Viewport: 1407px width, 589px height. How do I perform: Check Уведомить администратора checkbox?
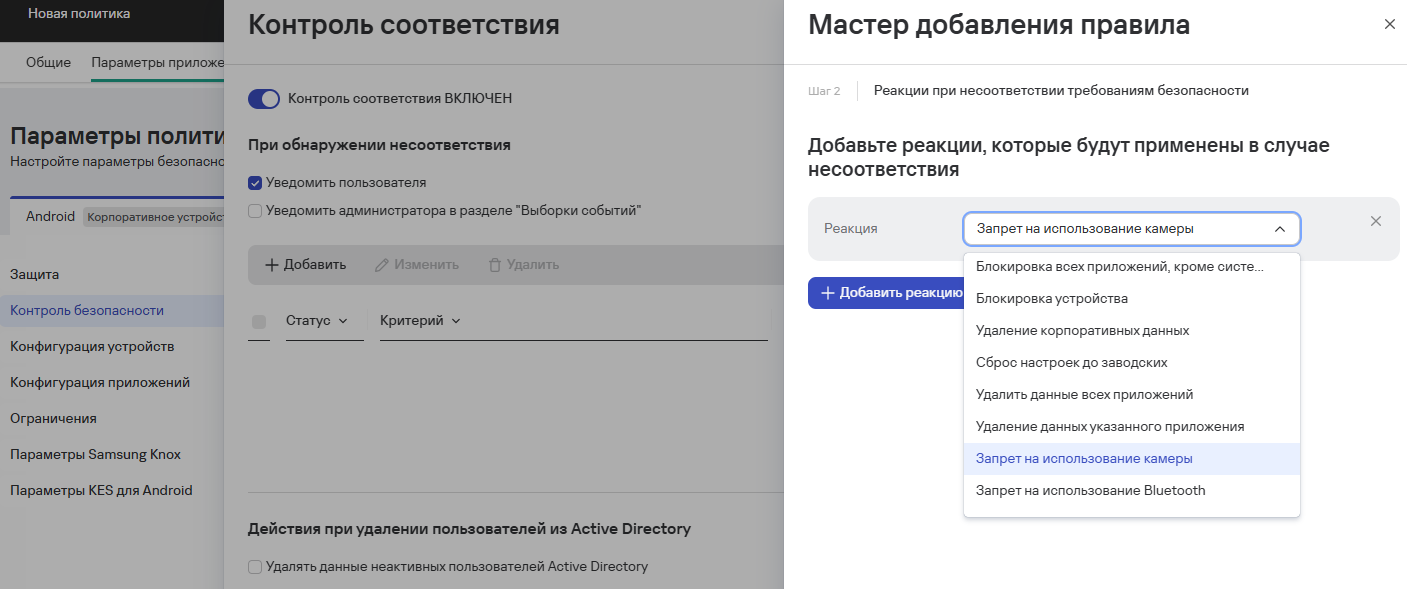[255, 211]
